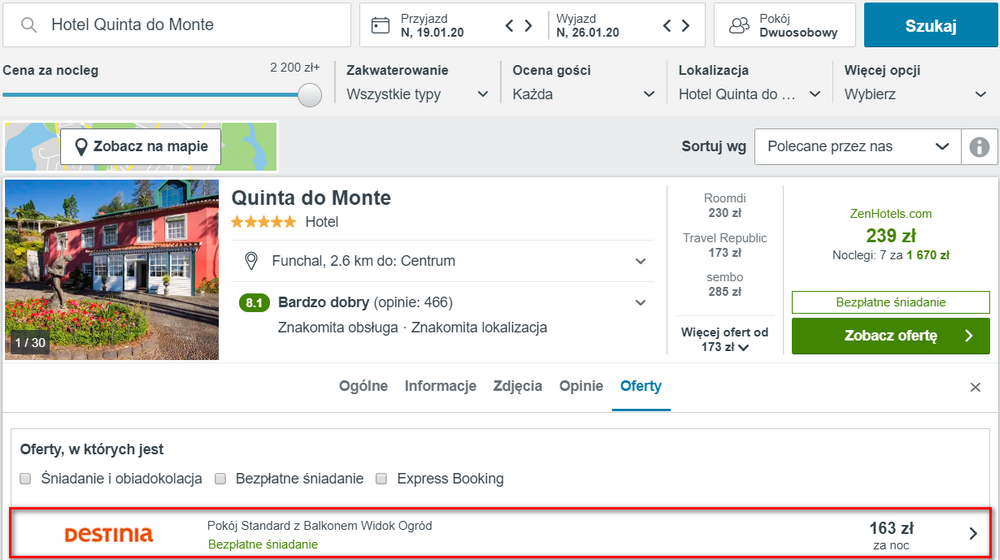Click the sorting info icon

[x=979, y=147]
